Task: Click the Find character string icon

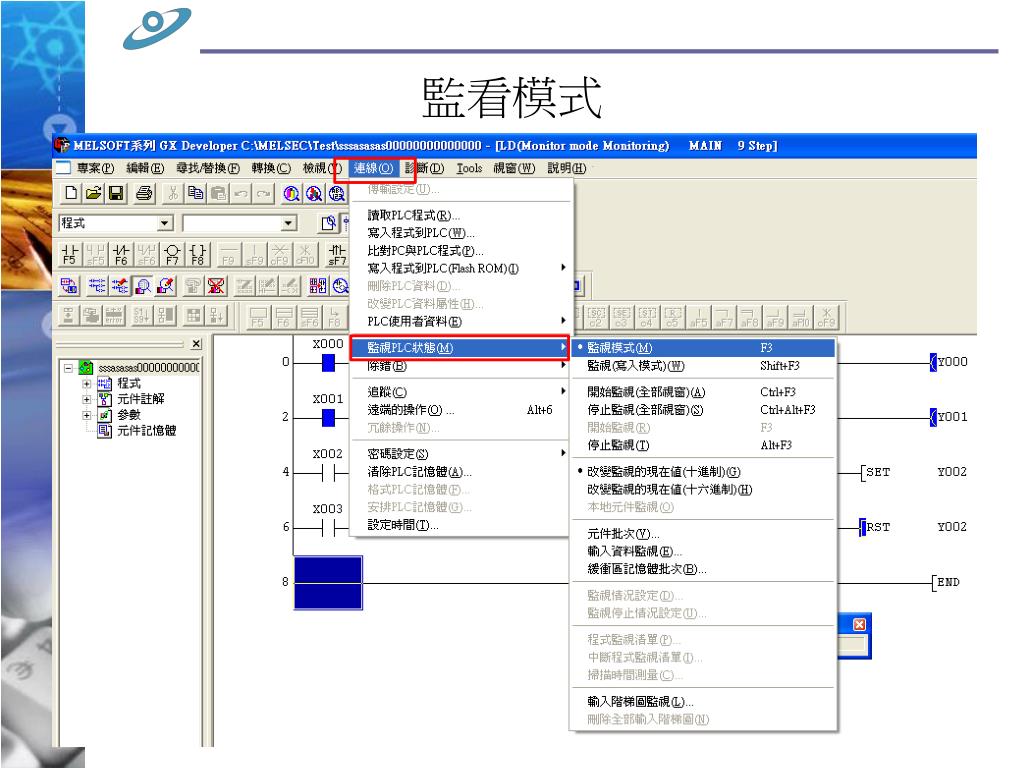Action: 337,193
